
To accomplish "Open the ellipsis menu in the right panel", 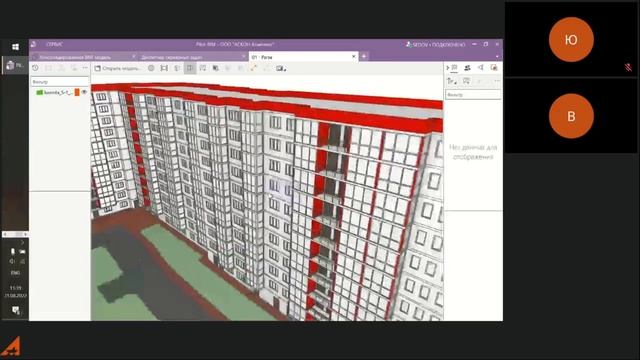I will [x=496, y=81].
